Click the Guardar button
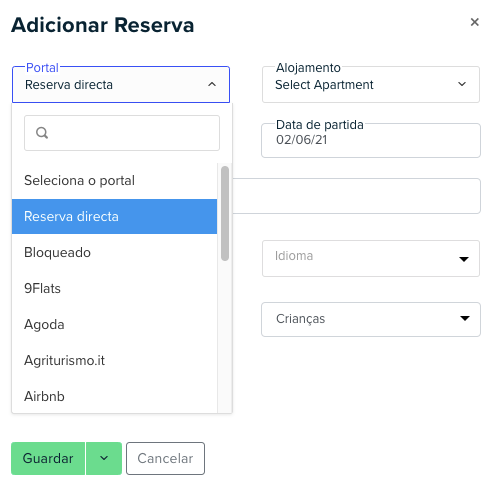 pyautogui.click(x=48, y=458)
